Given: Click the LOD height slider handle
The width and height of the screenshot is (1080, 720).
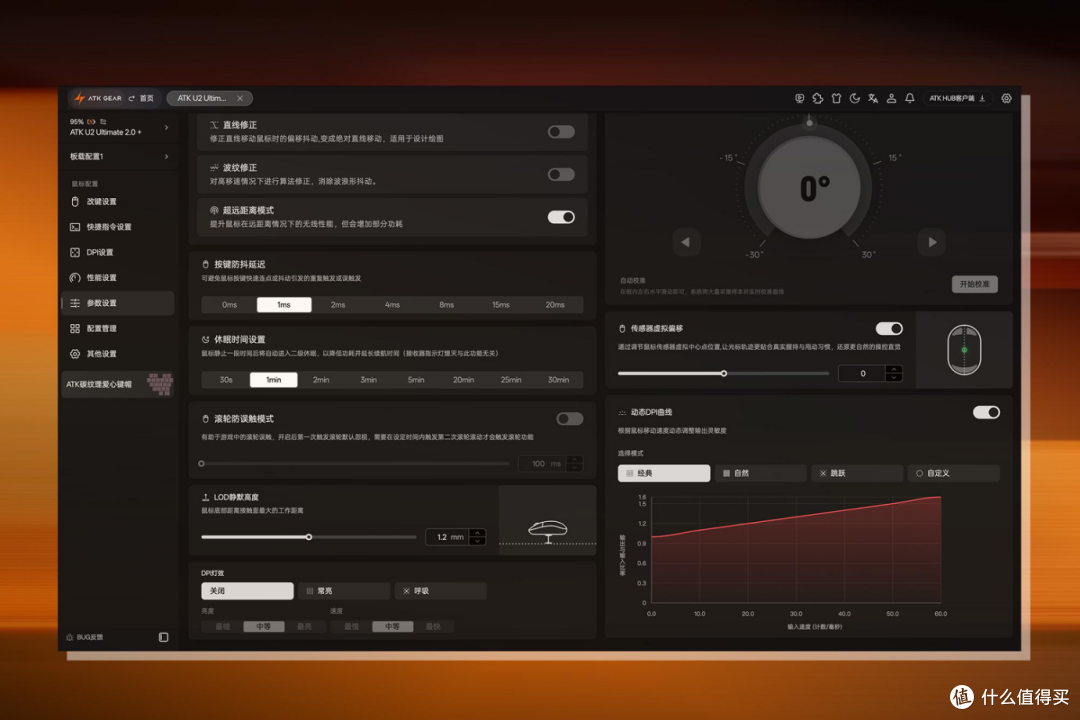Looking at the screenshot, I should (309, 537).
